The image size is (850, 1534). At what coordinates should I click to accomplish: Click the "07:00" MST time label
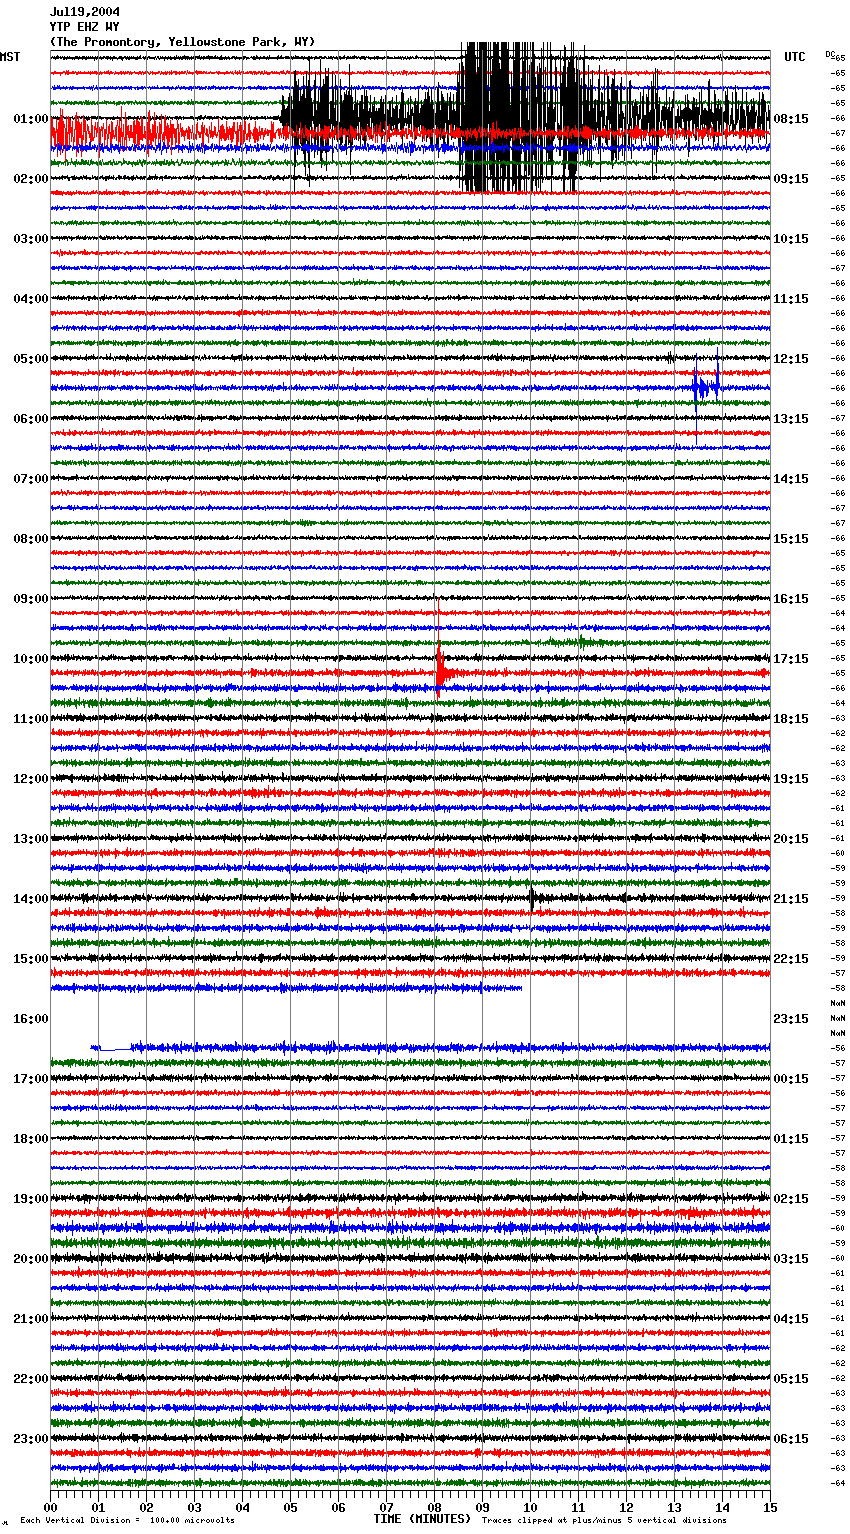pyautogui.click(x=31, y=478)
